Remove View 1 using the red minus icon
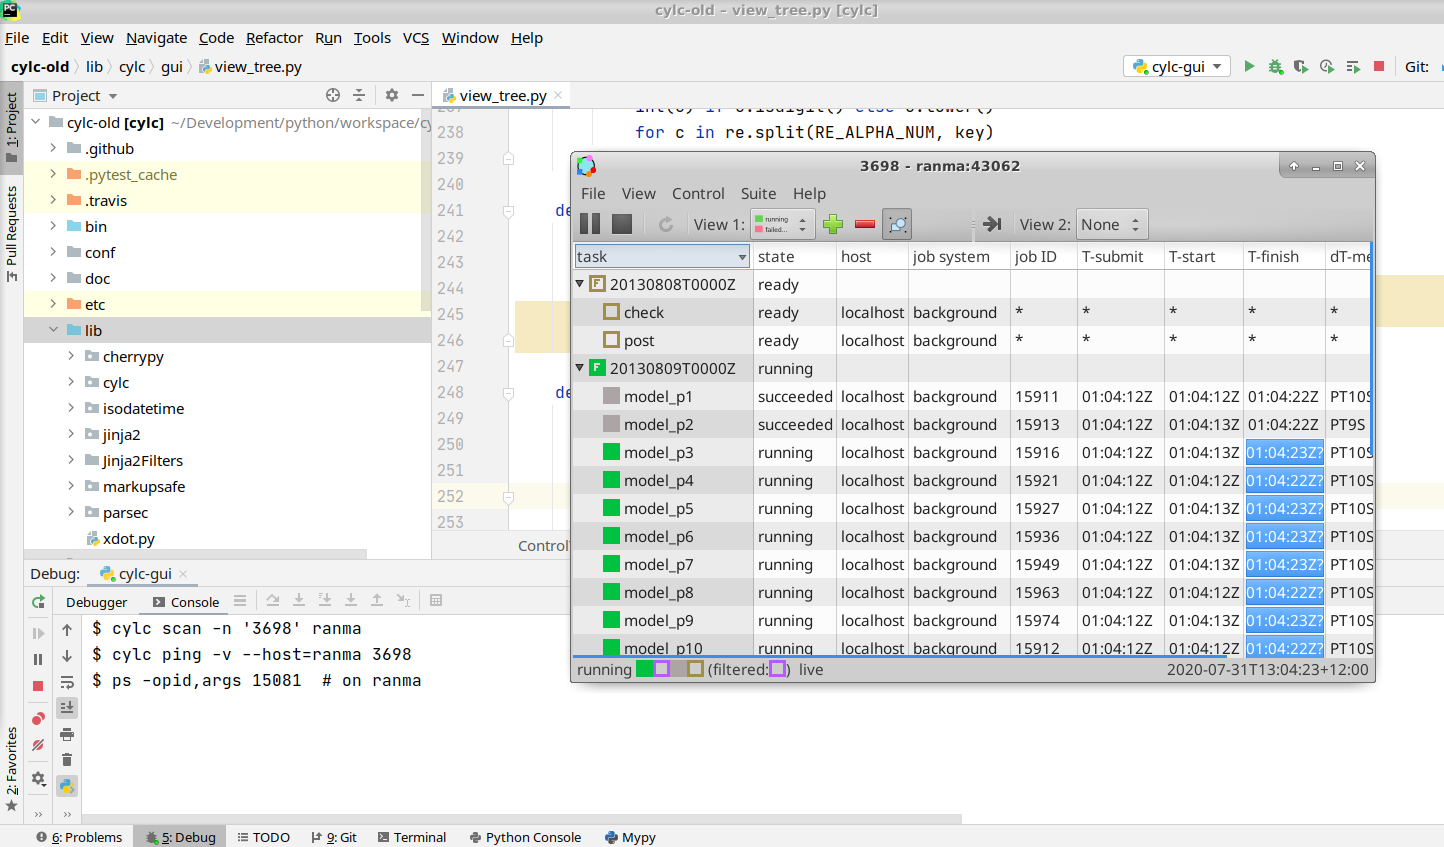The width and height of the screenshot is (1444, 847). click(865, 223)
